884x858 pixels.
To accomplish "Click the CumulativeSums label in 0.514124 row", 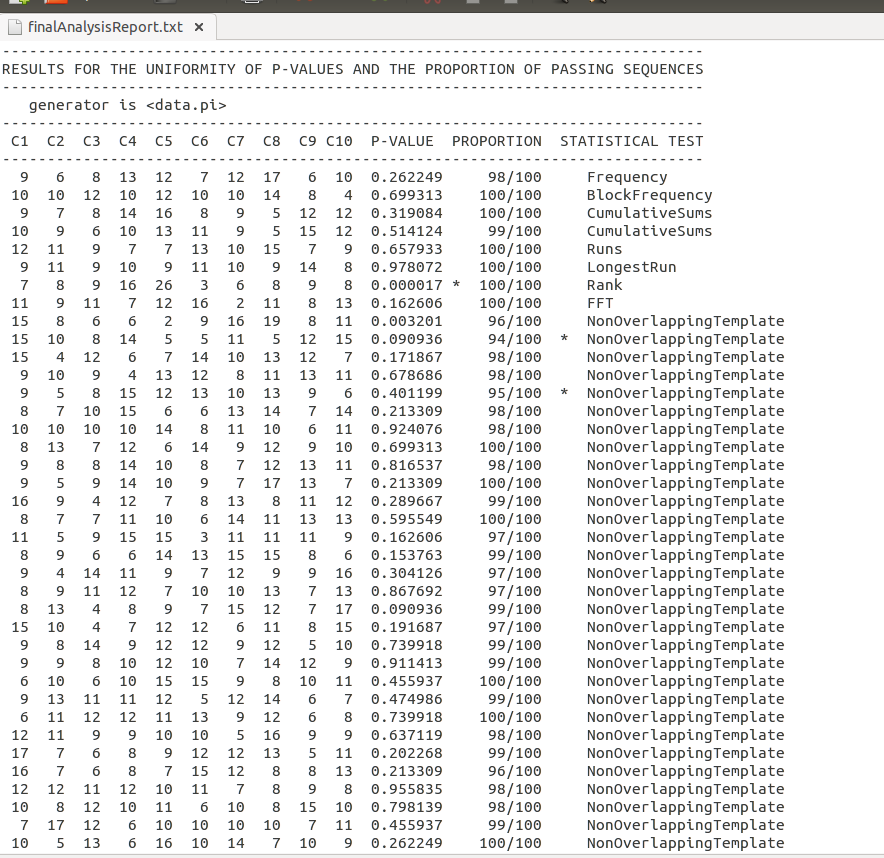I will pos(649,231).
